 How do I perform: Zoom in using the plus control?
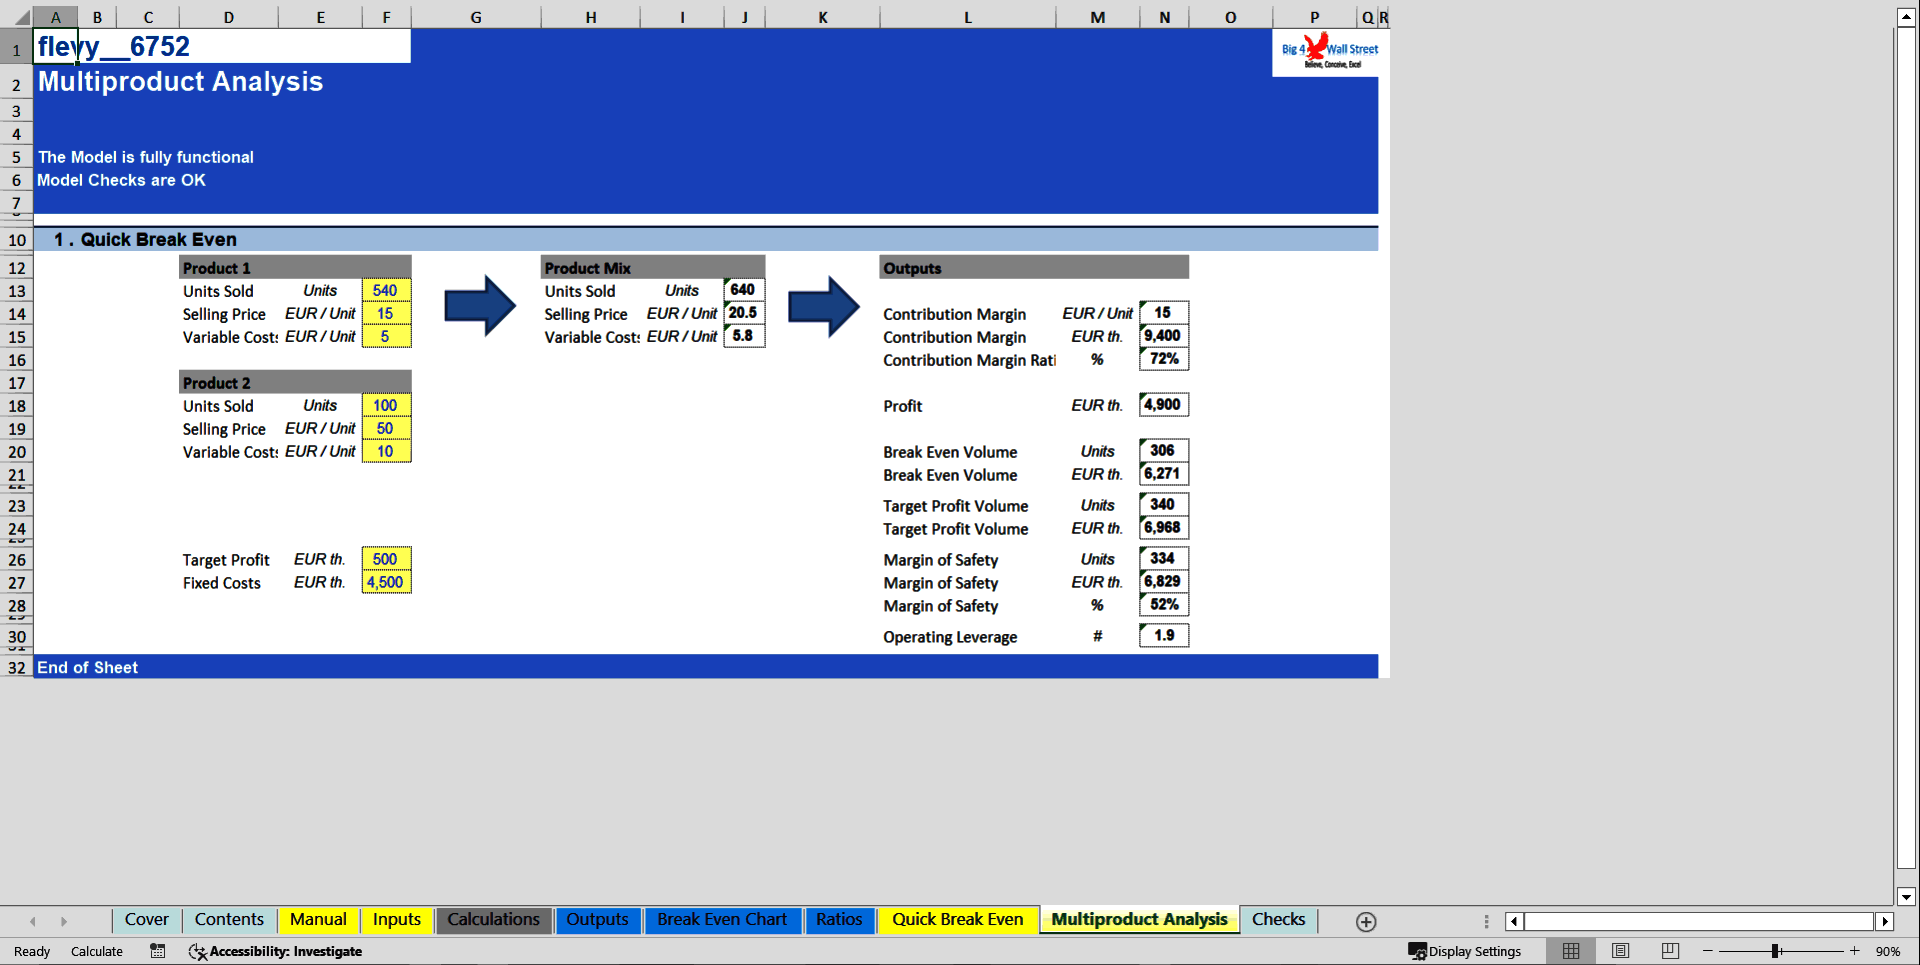coord(1855,951)
